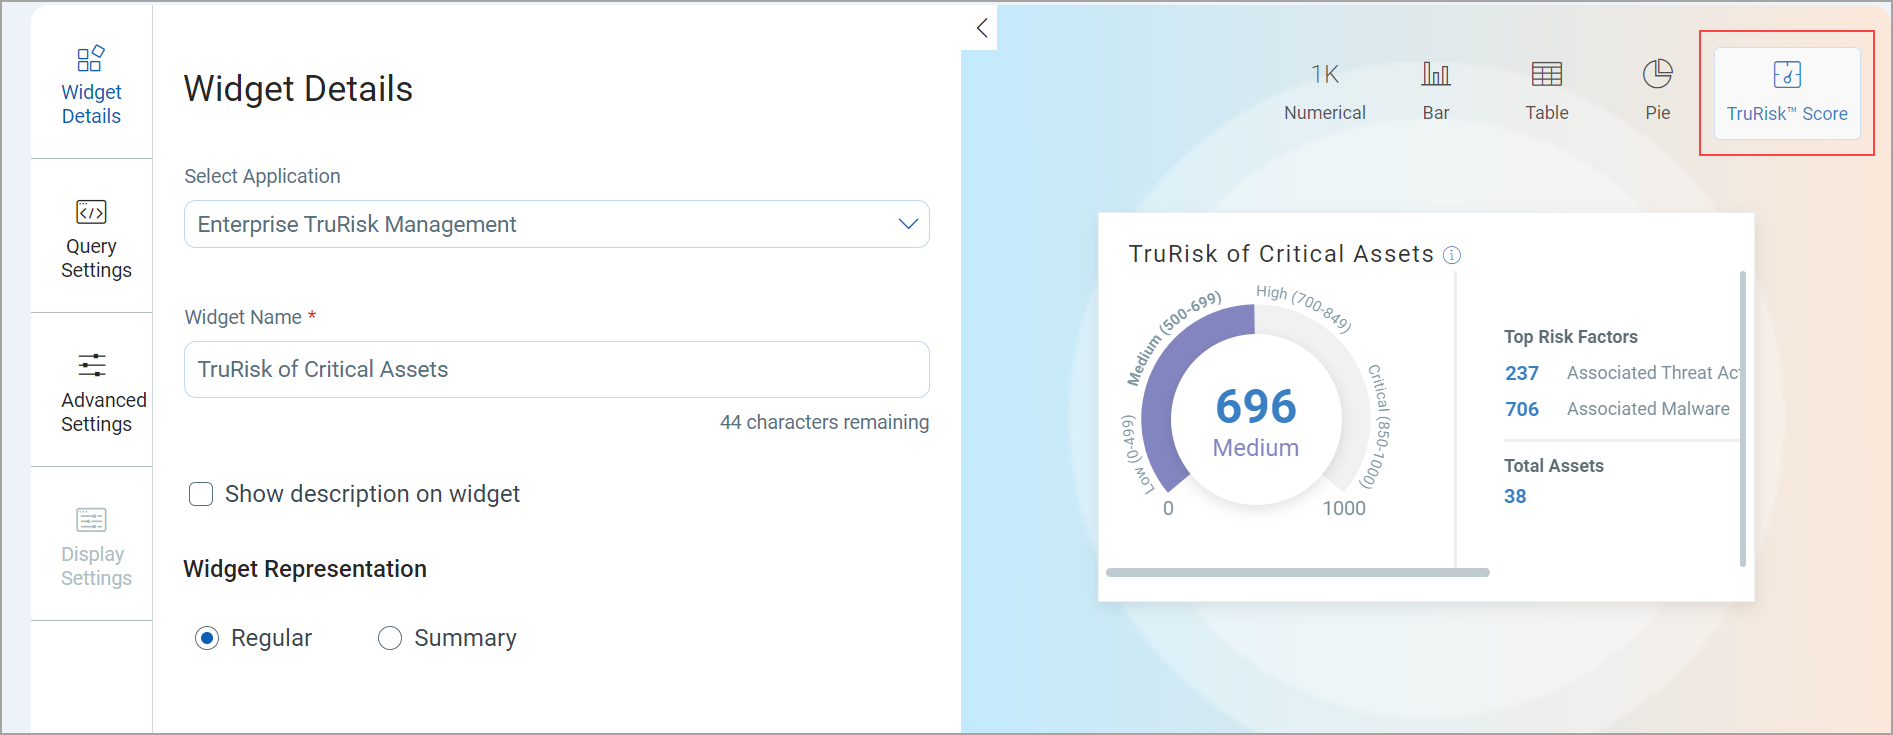1893x735 pixels.
Task: Select the Bar chart icon
Action: pyautogui.click(x=1435, y=88)
